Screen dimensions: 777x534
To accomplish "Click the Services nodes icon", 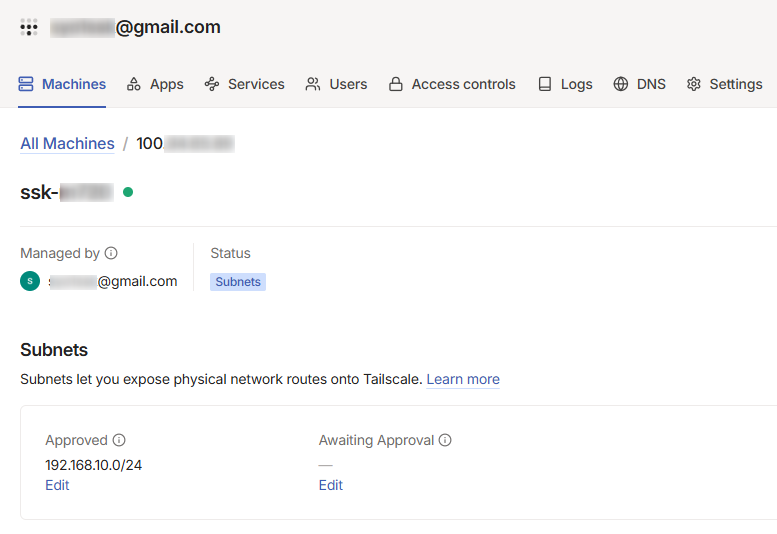I will [212, 84].
